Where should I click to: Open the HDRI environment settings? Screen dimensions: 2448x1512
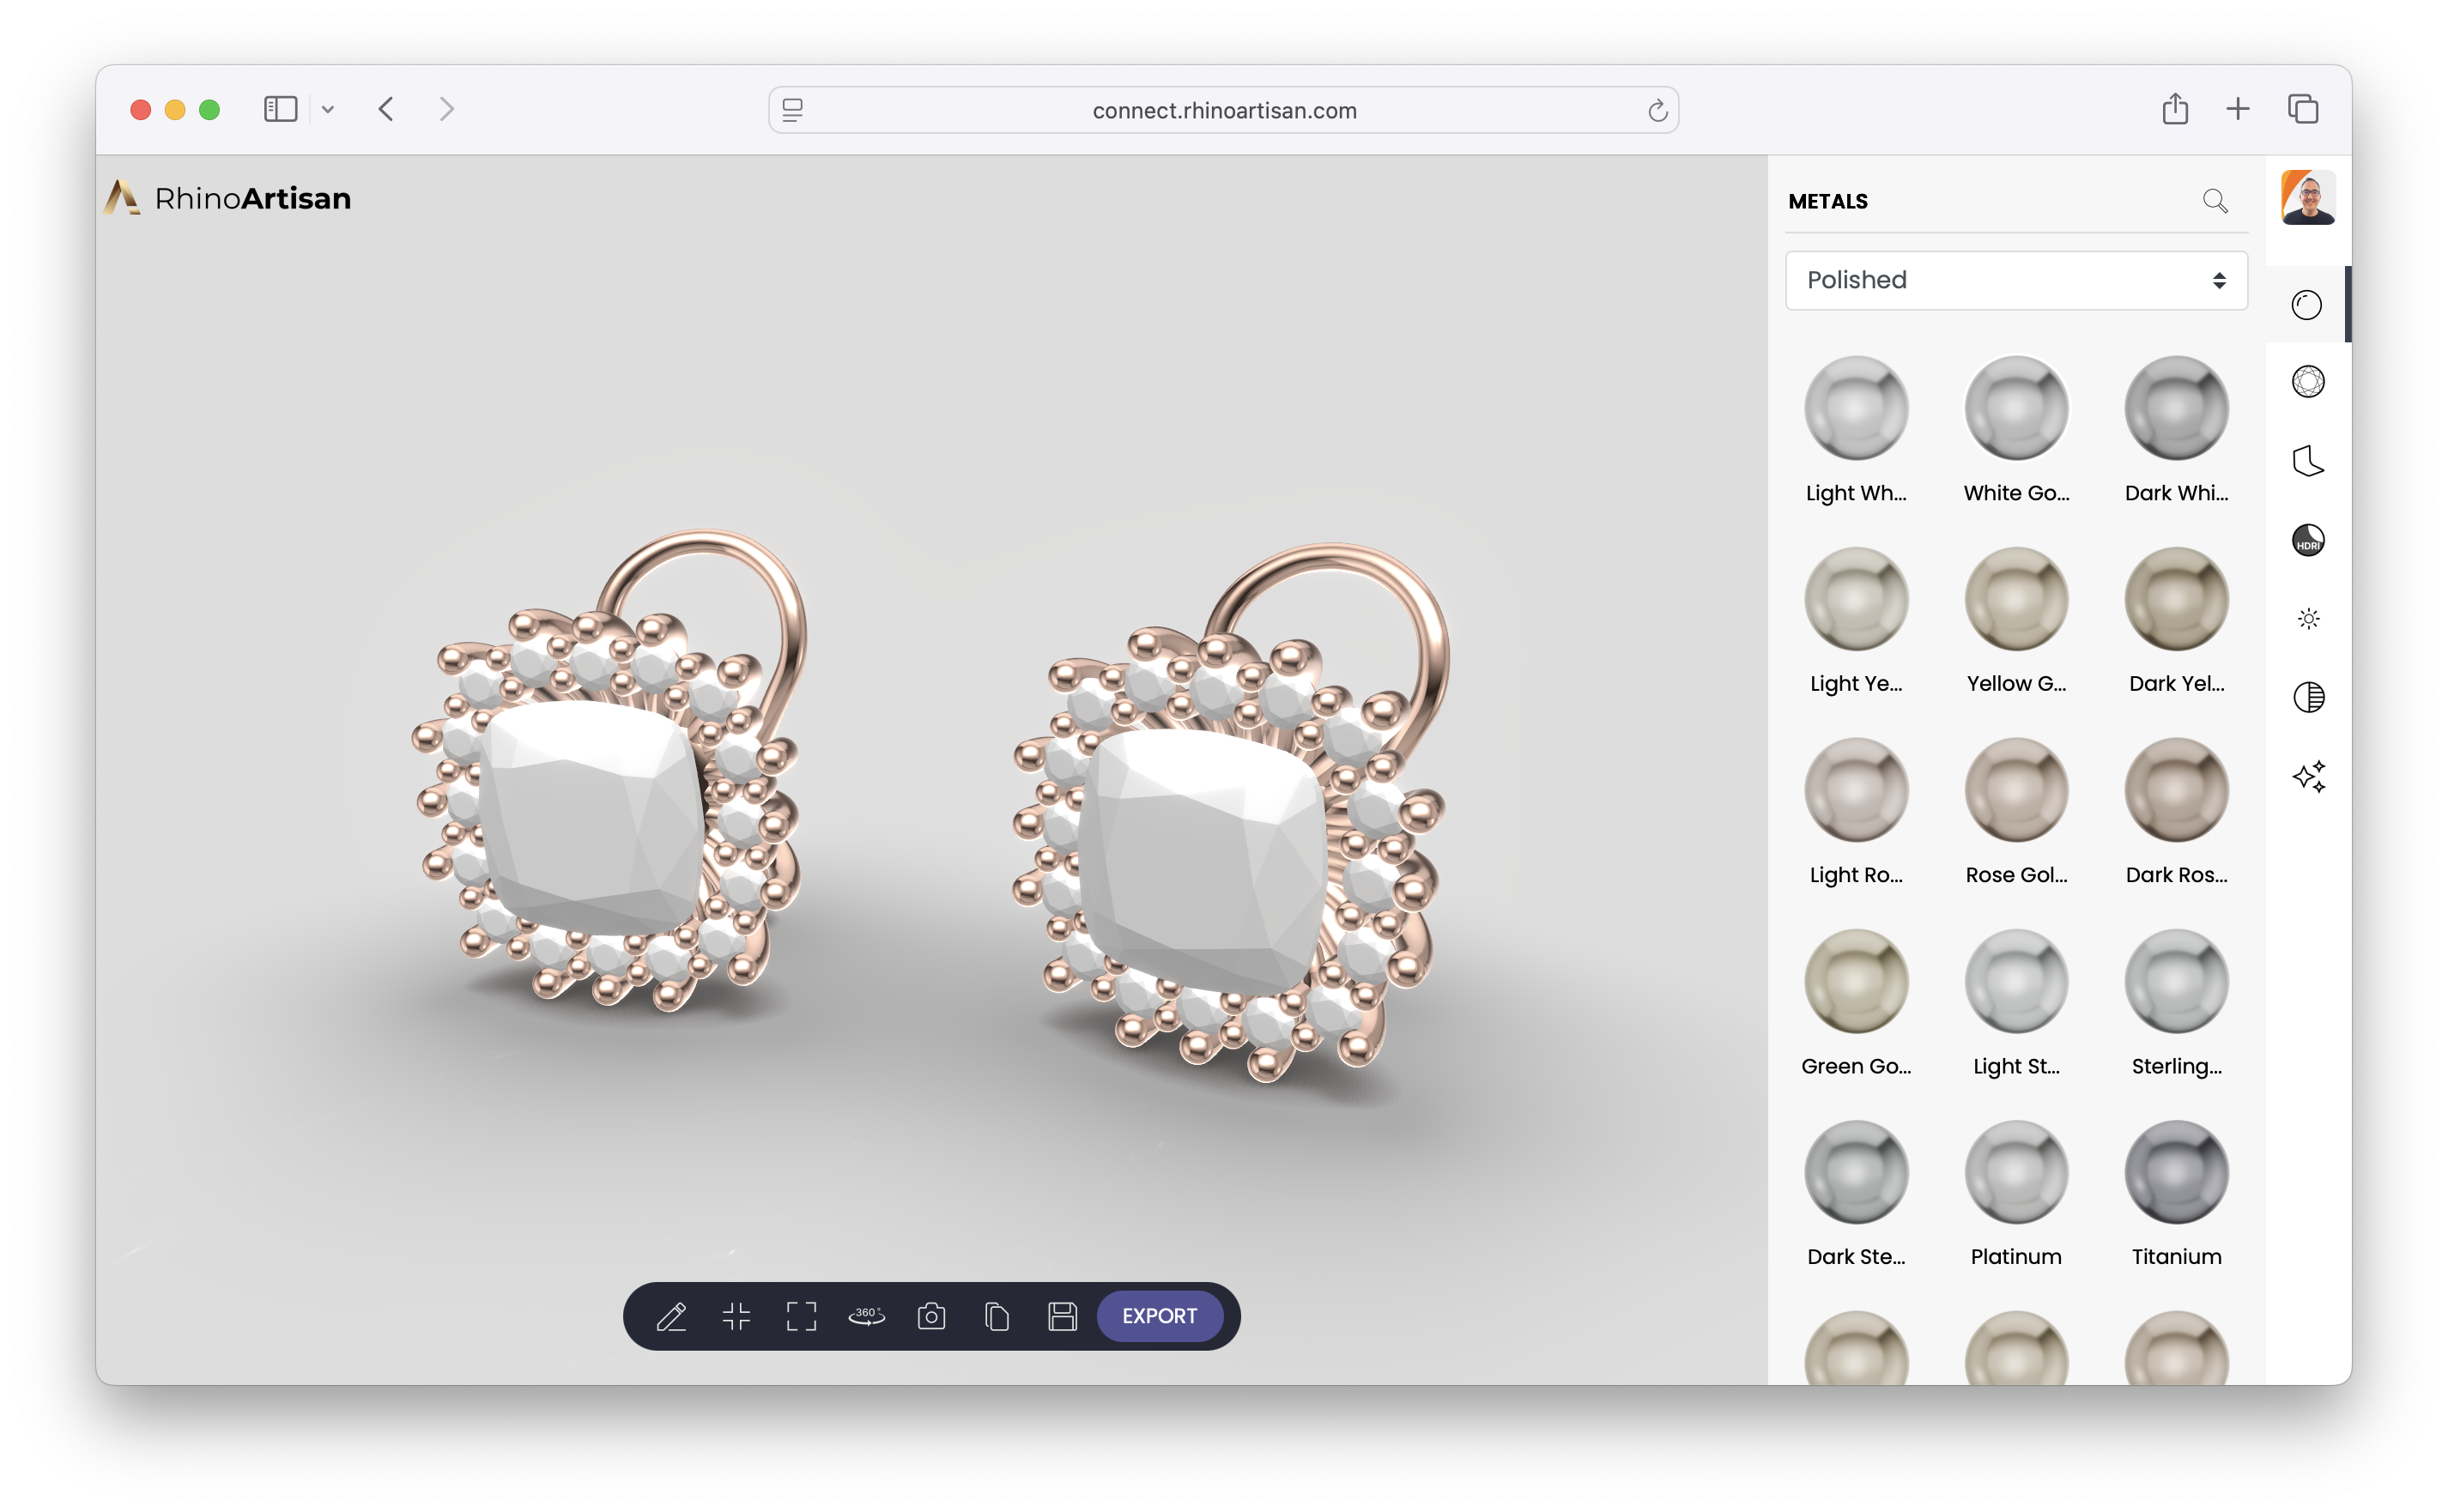(x=2307, y=540)
